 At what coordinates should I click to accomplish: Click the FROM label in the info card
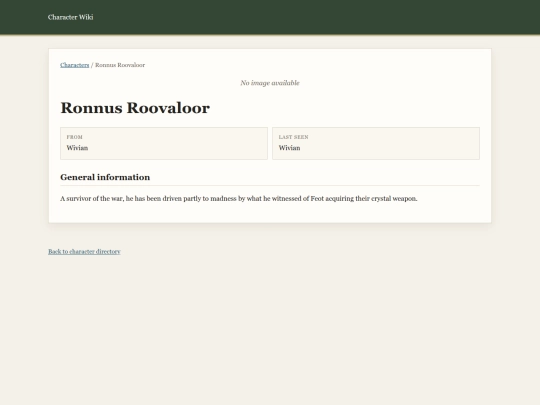pyautogui.click(x=74, y=137)
